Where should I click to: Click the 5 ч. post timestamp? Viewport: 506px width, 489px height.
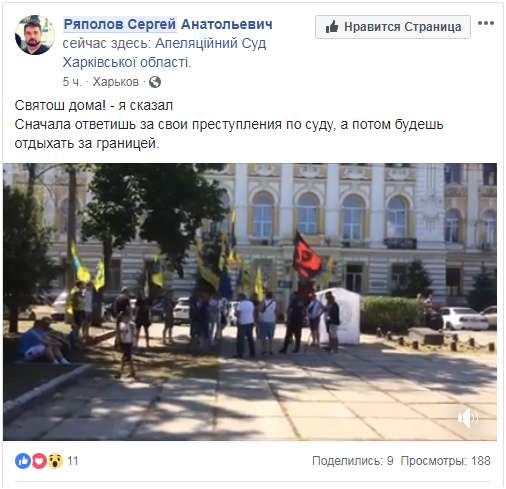click(x=72, y=82)
